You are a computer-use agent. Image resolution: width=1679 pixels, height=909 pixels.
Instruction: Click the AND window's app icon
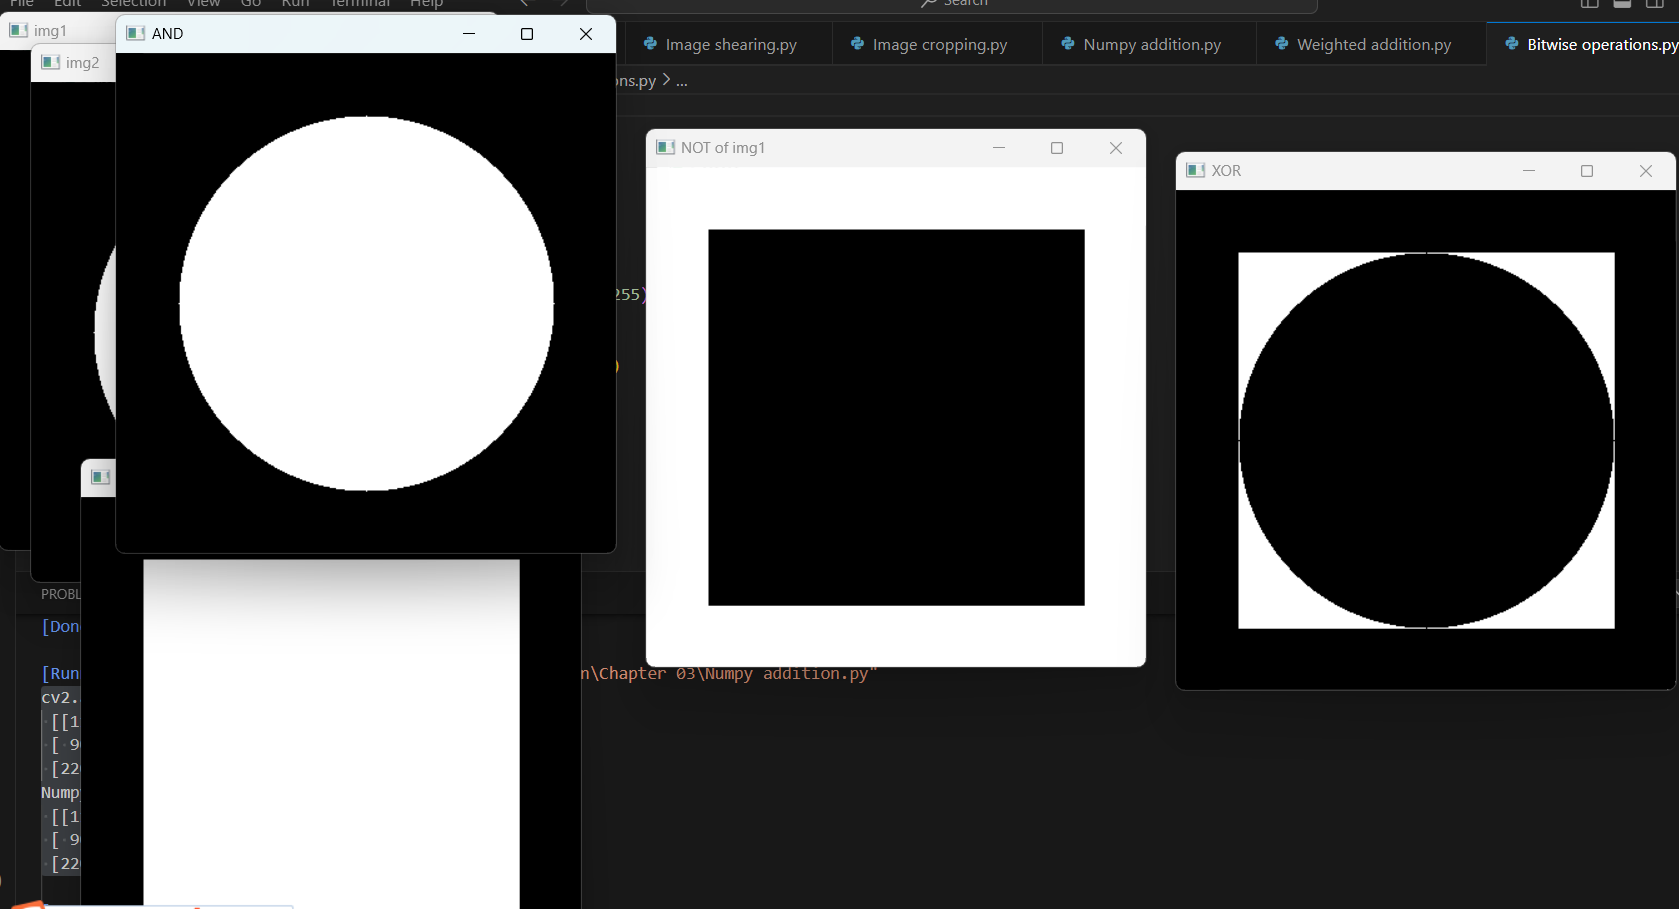pos(136,33)
